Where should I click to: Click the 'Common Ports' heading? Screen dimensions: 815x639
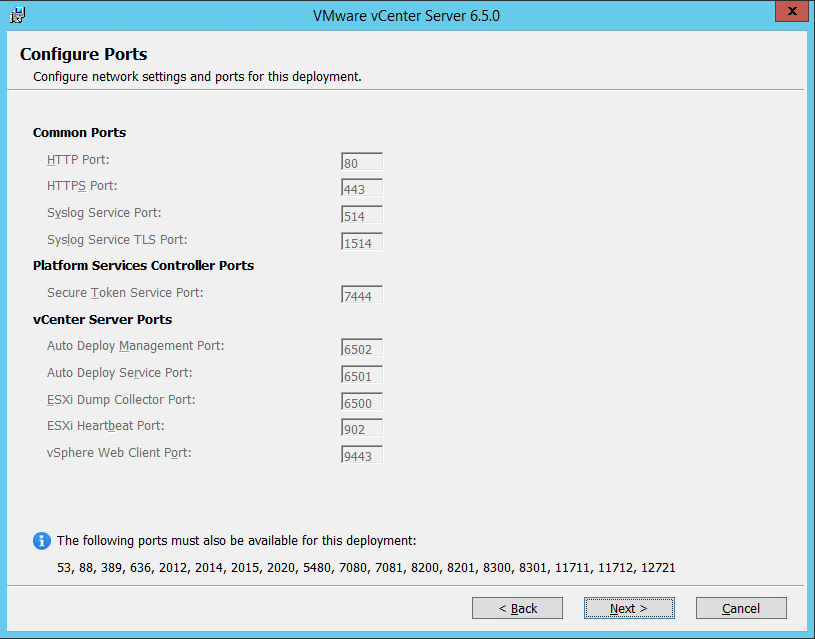79,133
